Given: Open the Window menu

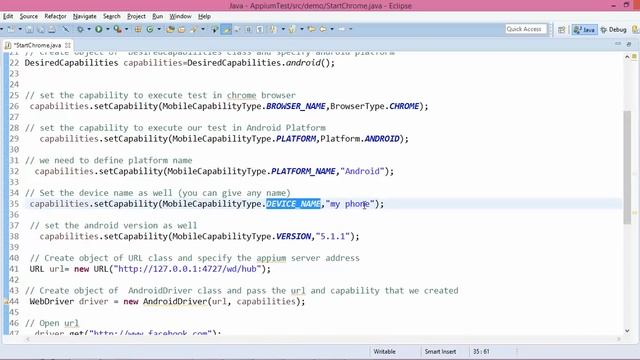Looking at the screenshot, I should tap(180, 16).
